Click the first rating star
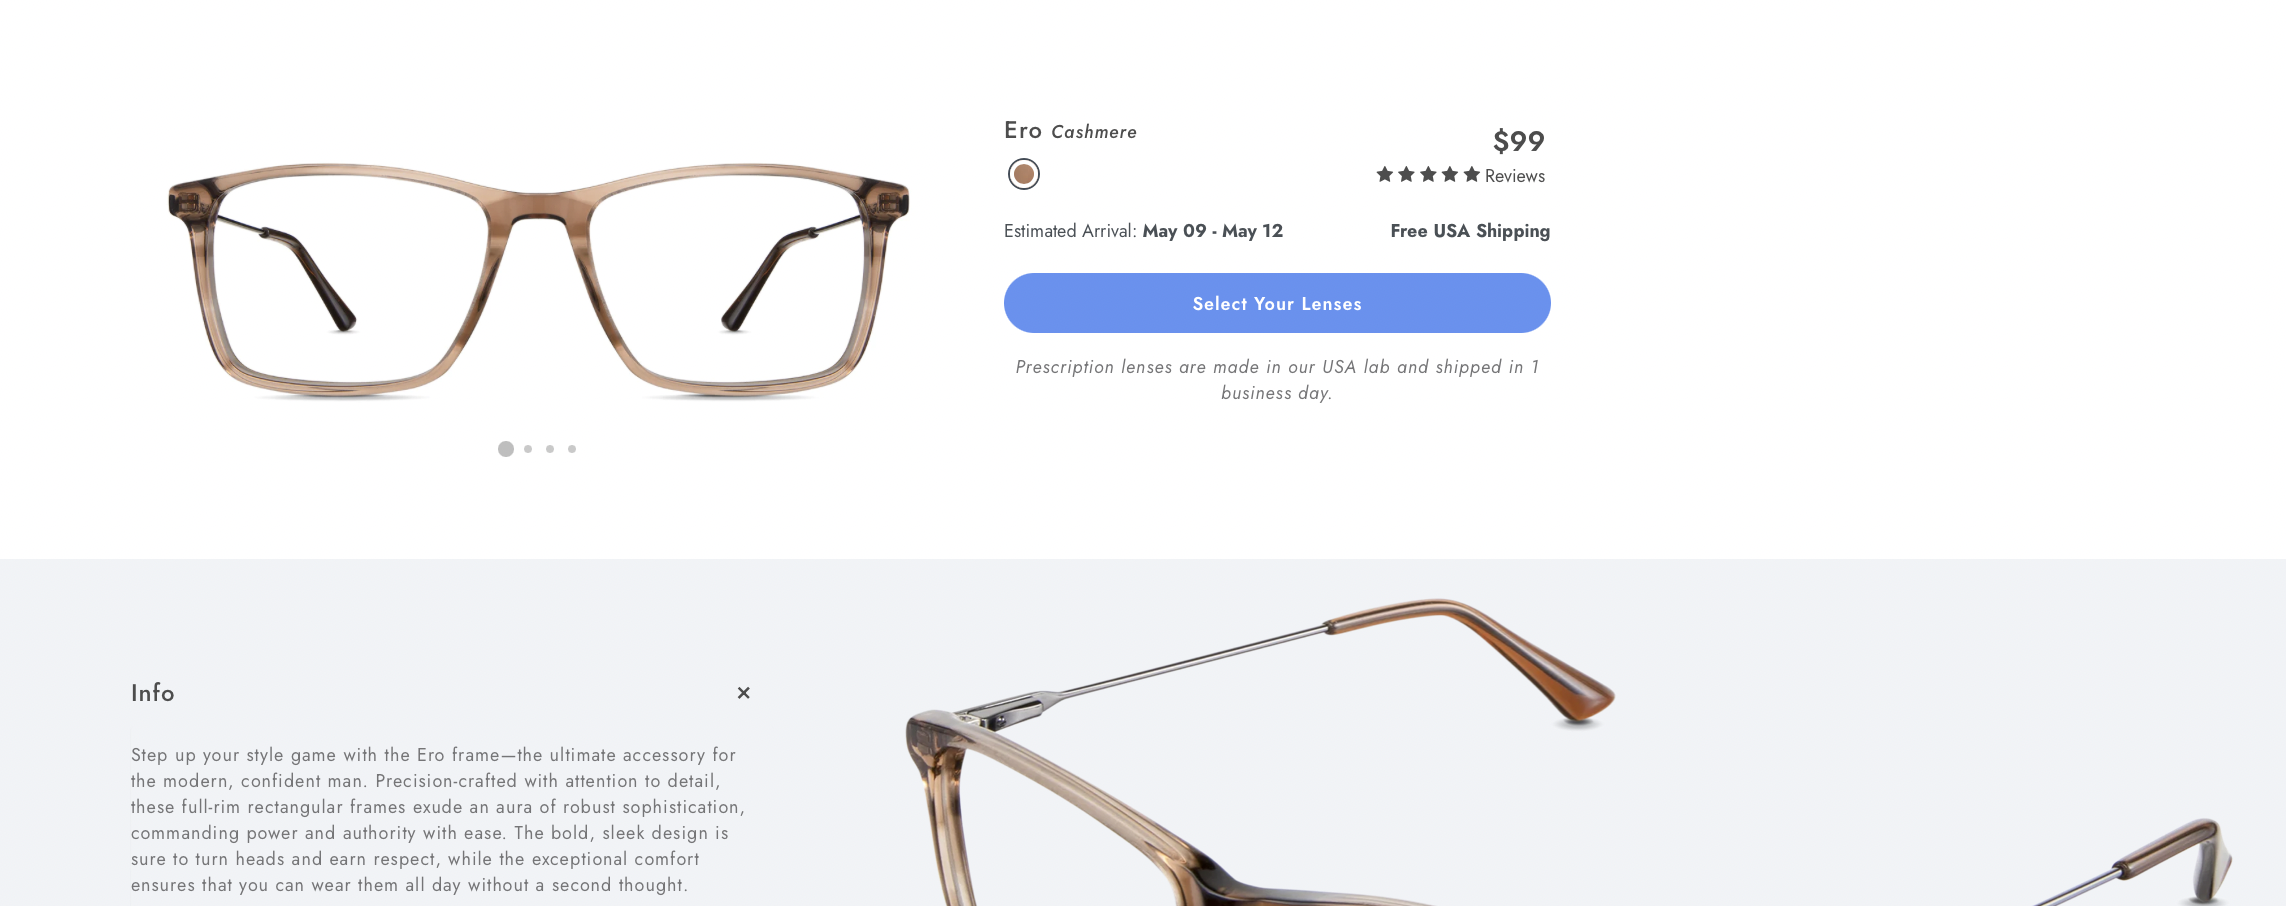The image size is (2286, 906). point(1385,175)
